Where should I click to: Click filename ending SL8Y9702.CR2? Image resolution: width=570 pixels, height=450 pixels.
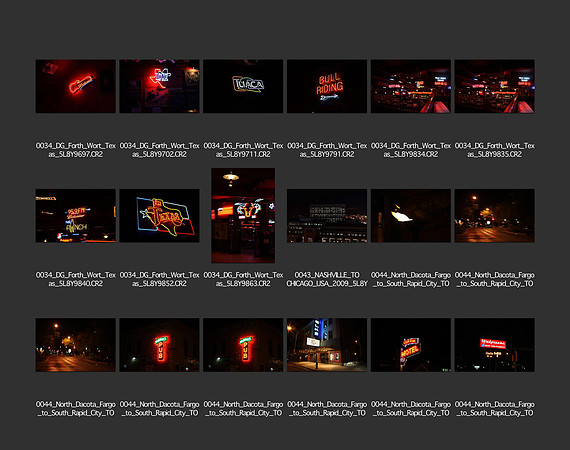(159, 150)
